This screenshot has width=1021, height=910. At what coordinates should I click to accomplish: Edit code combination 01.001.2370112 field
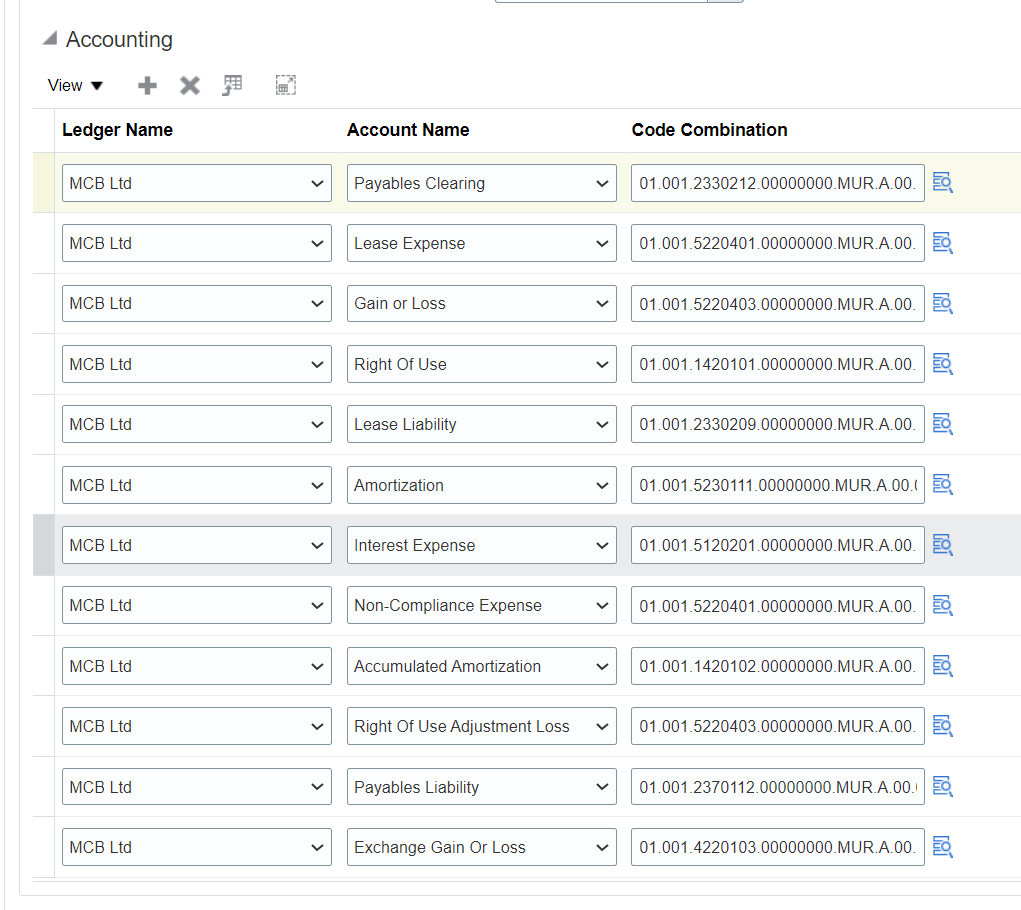777,787
